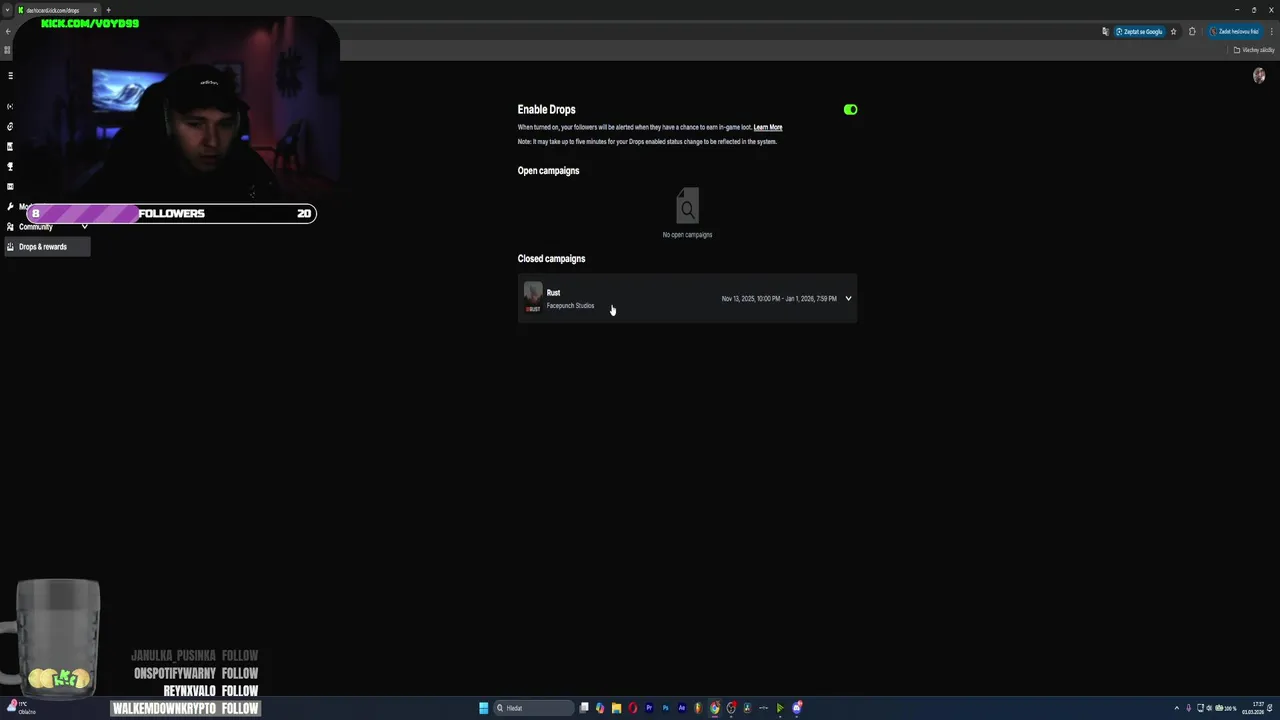Open the Windows Start menu
The image size is (1280, 720).
click(x=484, y=708)
